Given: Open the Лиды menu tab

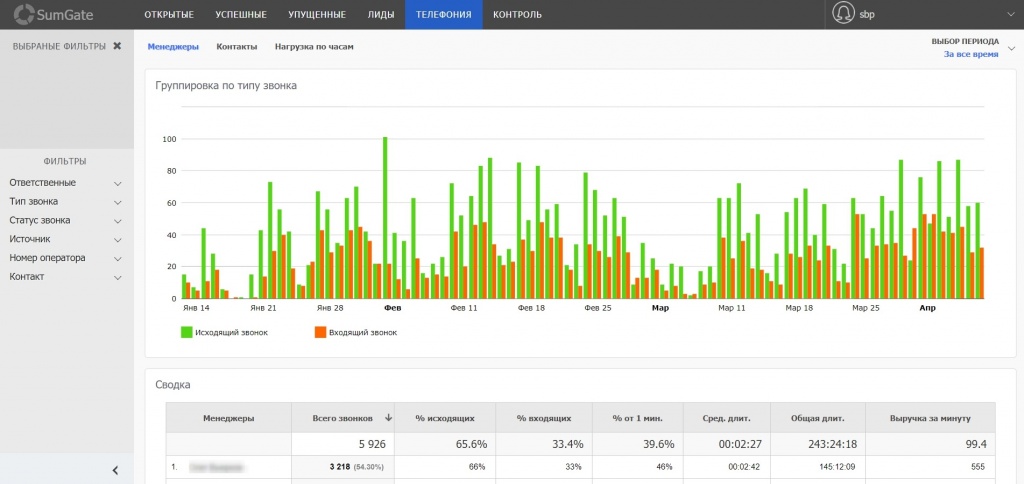Looking at the screenshot, I should click(x=381, y=14).
